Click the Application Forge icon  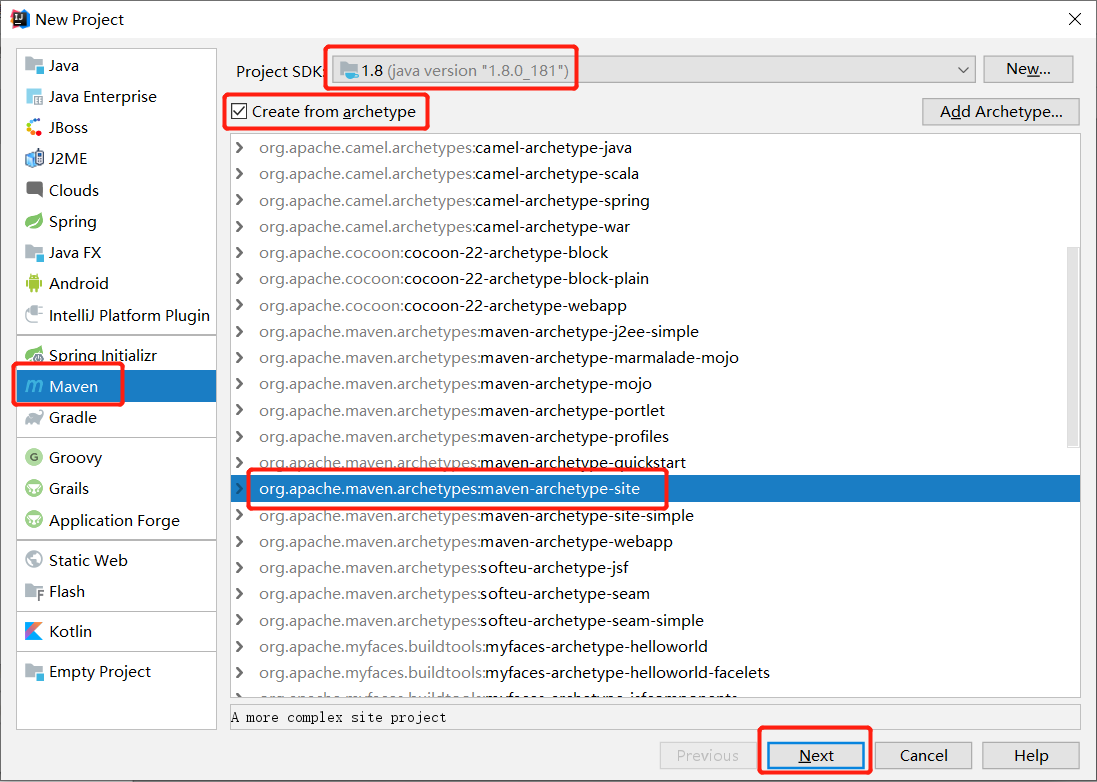(x=34, y=520)
